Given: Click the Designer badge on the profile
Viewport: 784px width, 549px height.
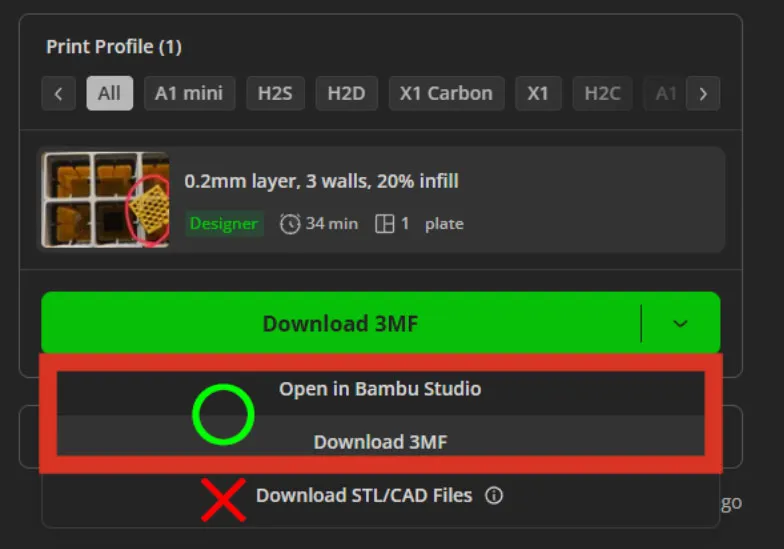Looking at the screenshot, I should pos(224,224).
